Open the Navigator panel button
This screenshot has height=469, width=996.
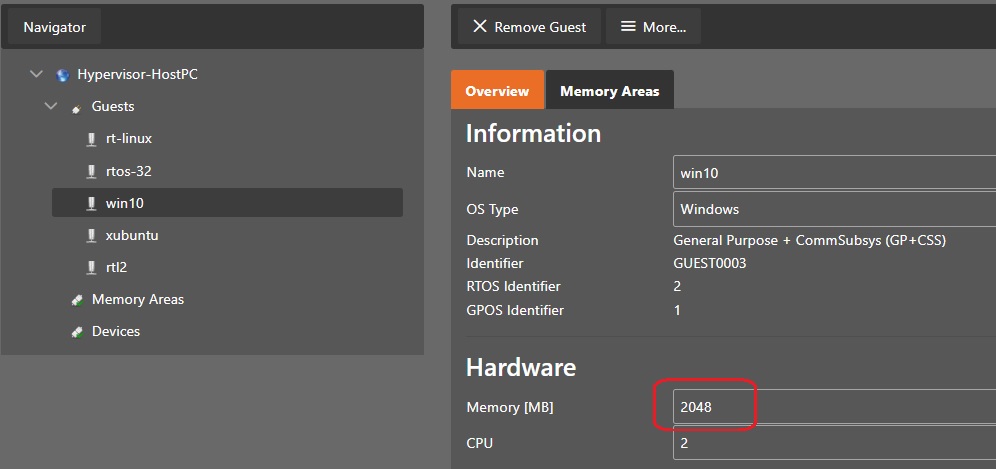click(x=55, y=27)
